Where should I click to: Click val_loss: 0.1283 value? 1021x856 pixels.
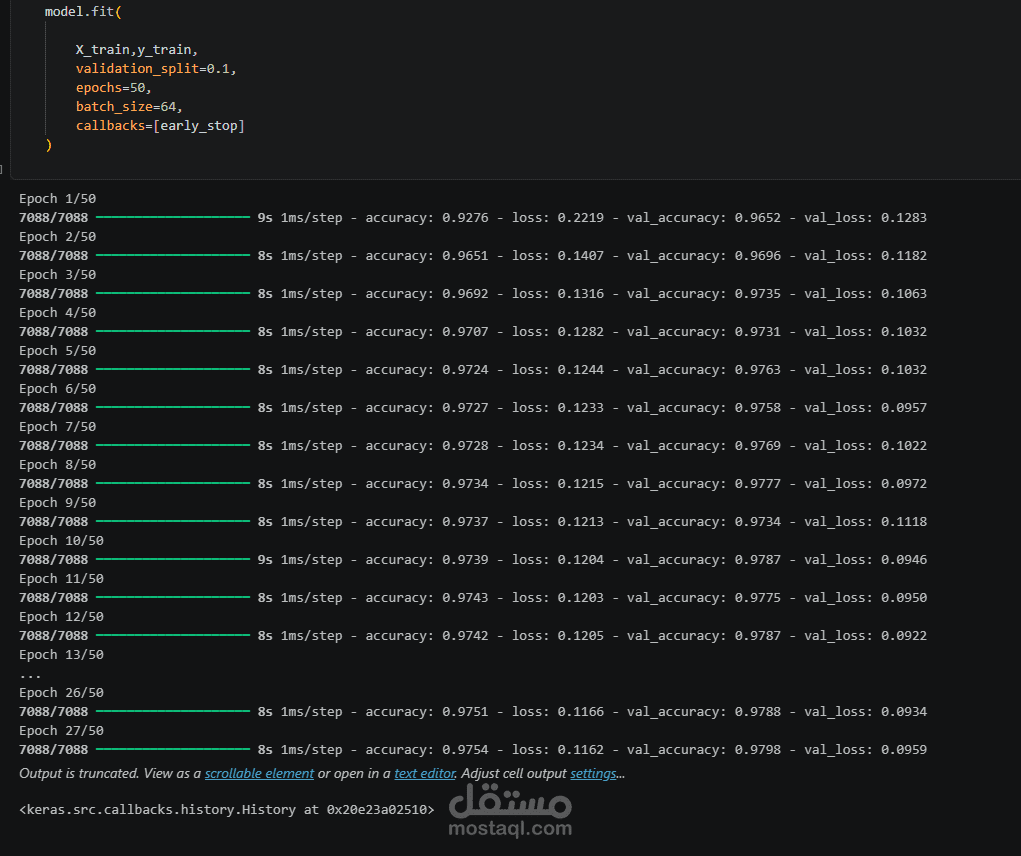(865, 217)
